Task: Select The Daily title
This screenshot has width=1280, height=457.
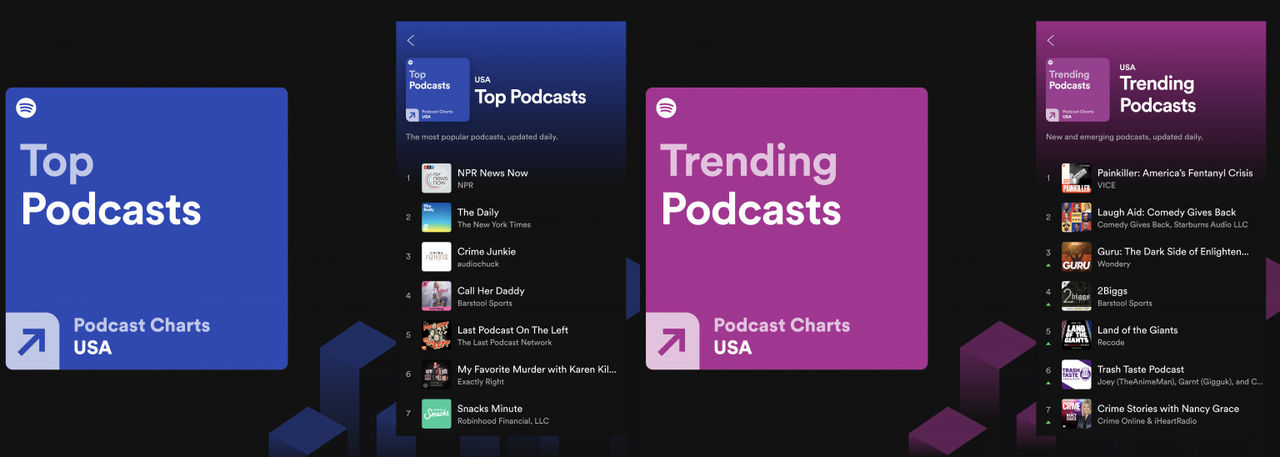Action: 478,212
